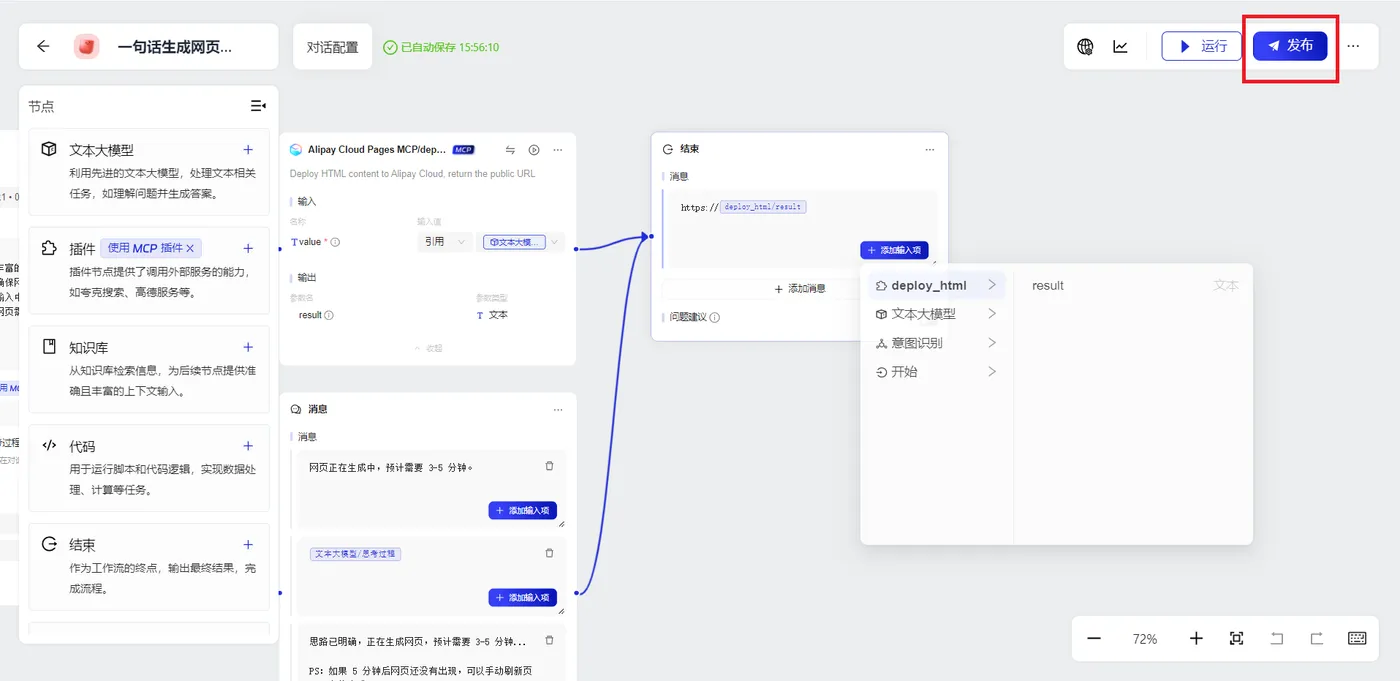Open the top toolbar more options ellipsis
The width and height of the screenshot is (1400, 681).
pos(1353,47)
